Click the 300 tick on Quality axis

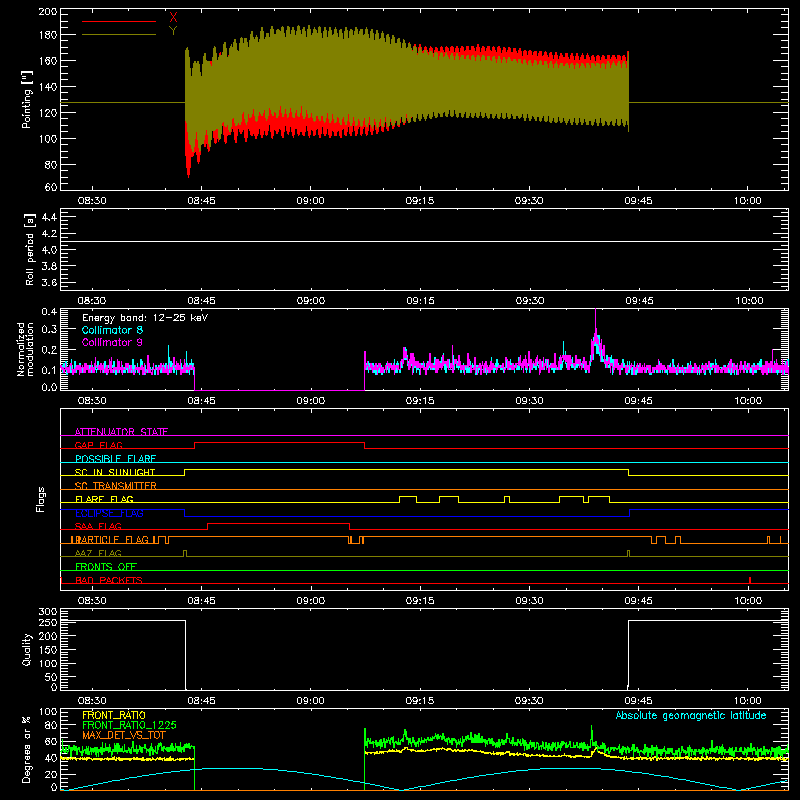point(48,612)
